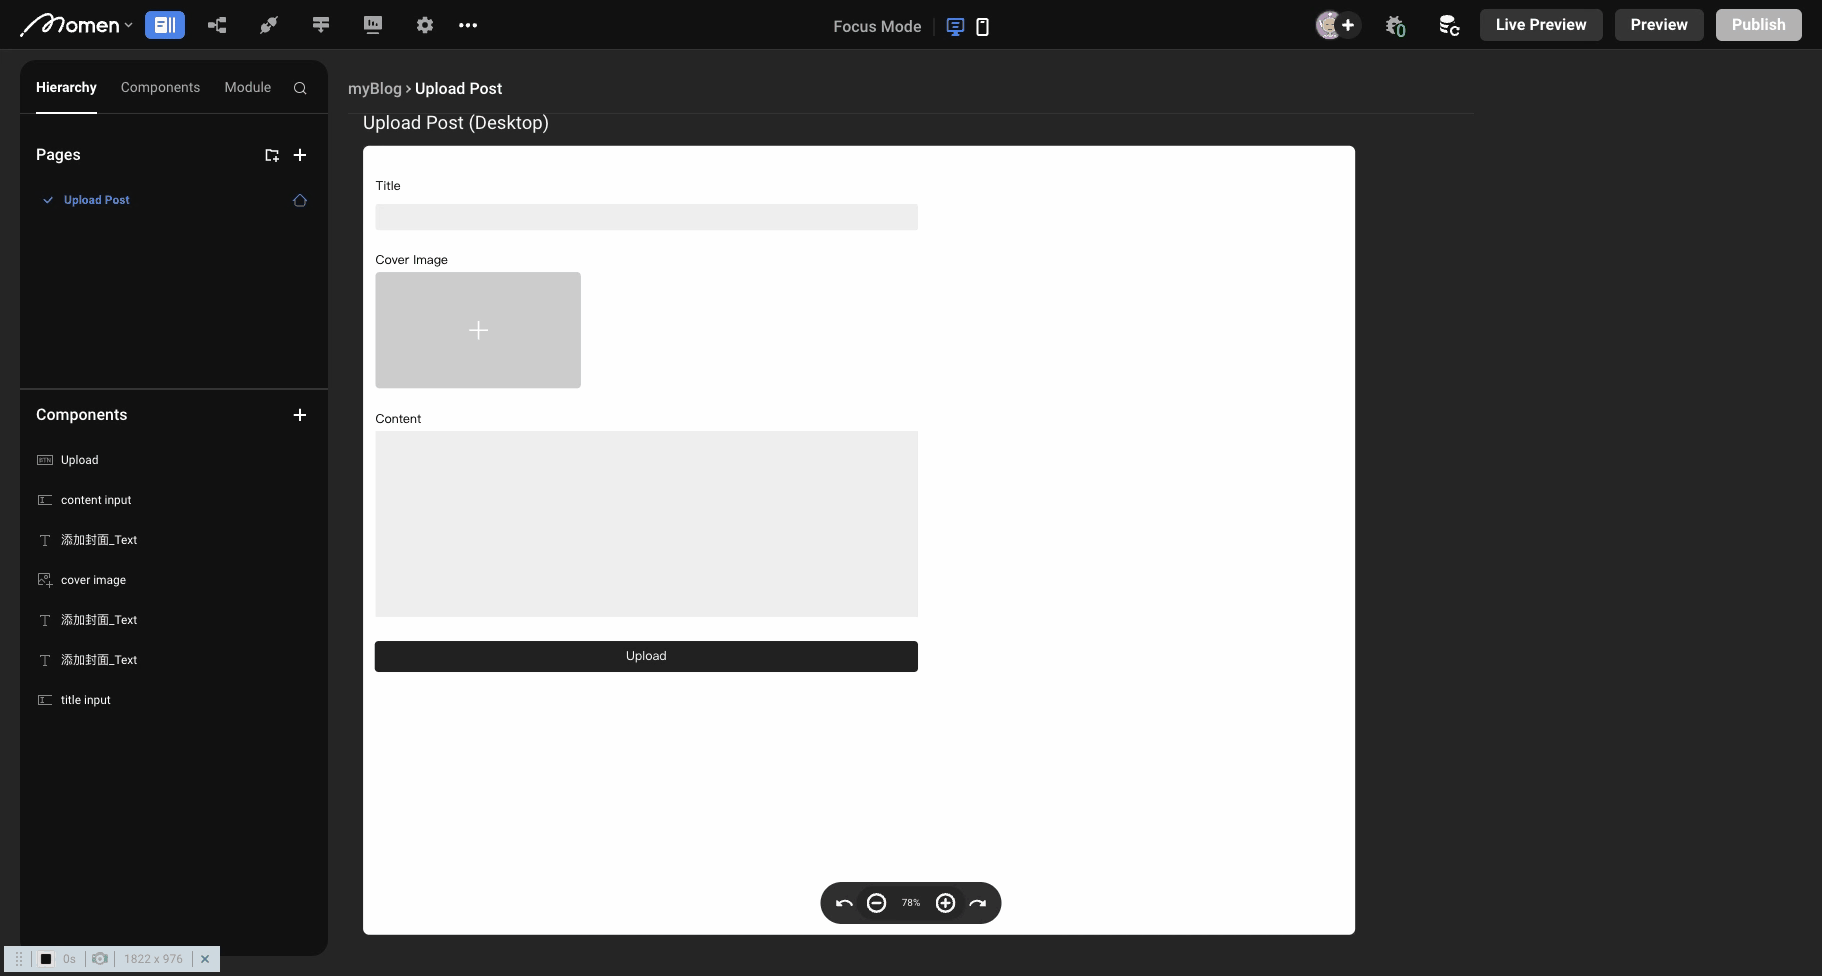Click the Live Preview button
The width and height of the screenshot is (1822, 976).
(x=1540, y=25)
